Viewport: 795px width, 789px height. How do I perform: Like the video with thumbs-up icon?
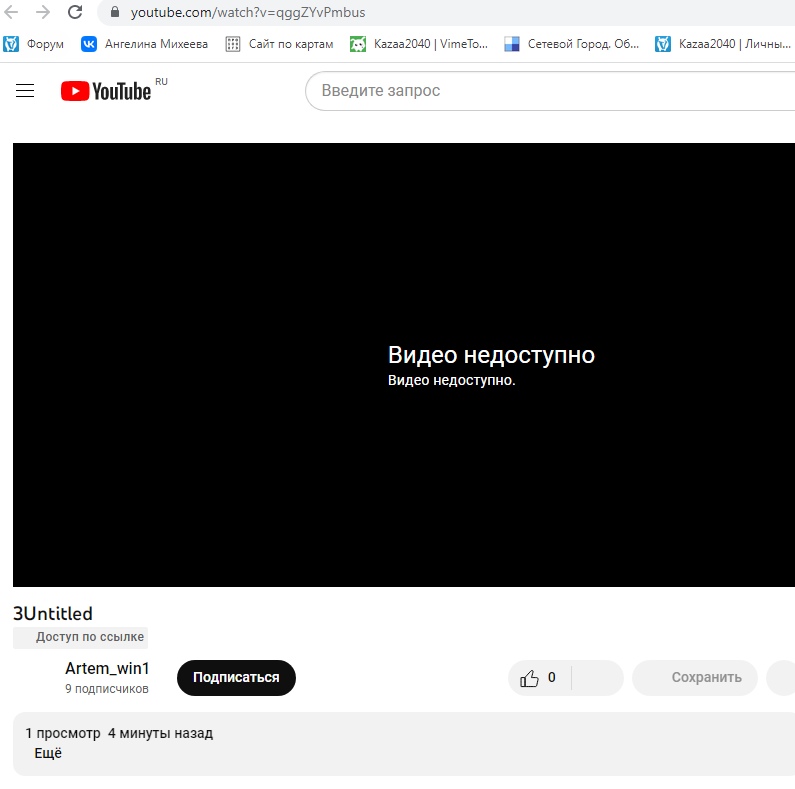(530, 678)
